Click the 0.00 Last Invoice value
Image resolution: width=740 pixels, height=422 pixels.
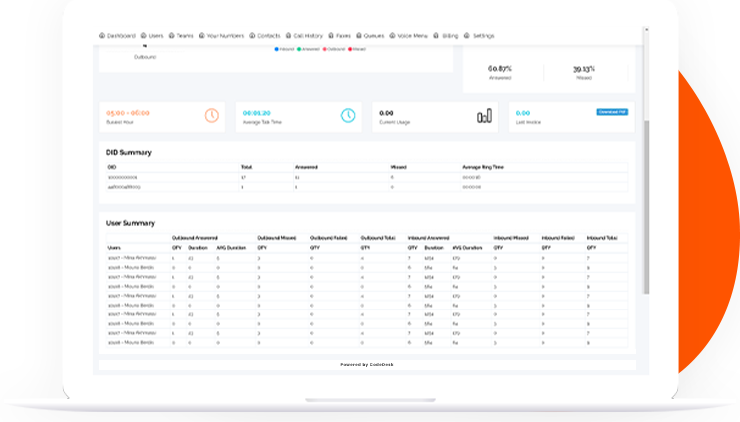pos(523,113)
